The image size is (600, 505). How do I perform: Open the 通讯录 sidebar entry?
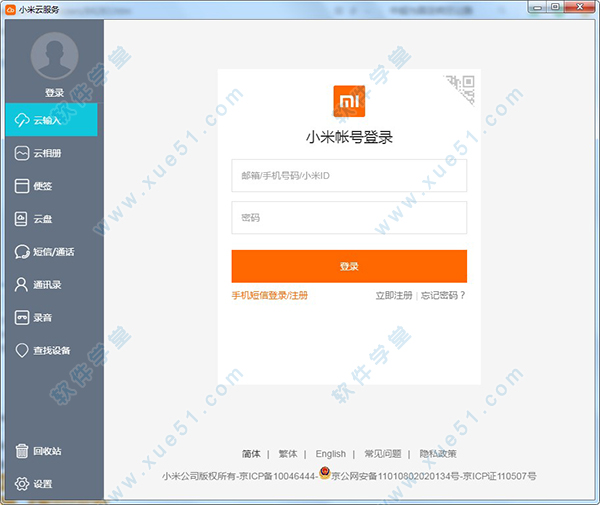point(51,285)
